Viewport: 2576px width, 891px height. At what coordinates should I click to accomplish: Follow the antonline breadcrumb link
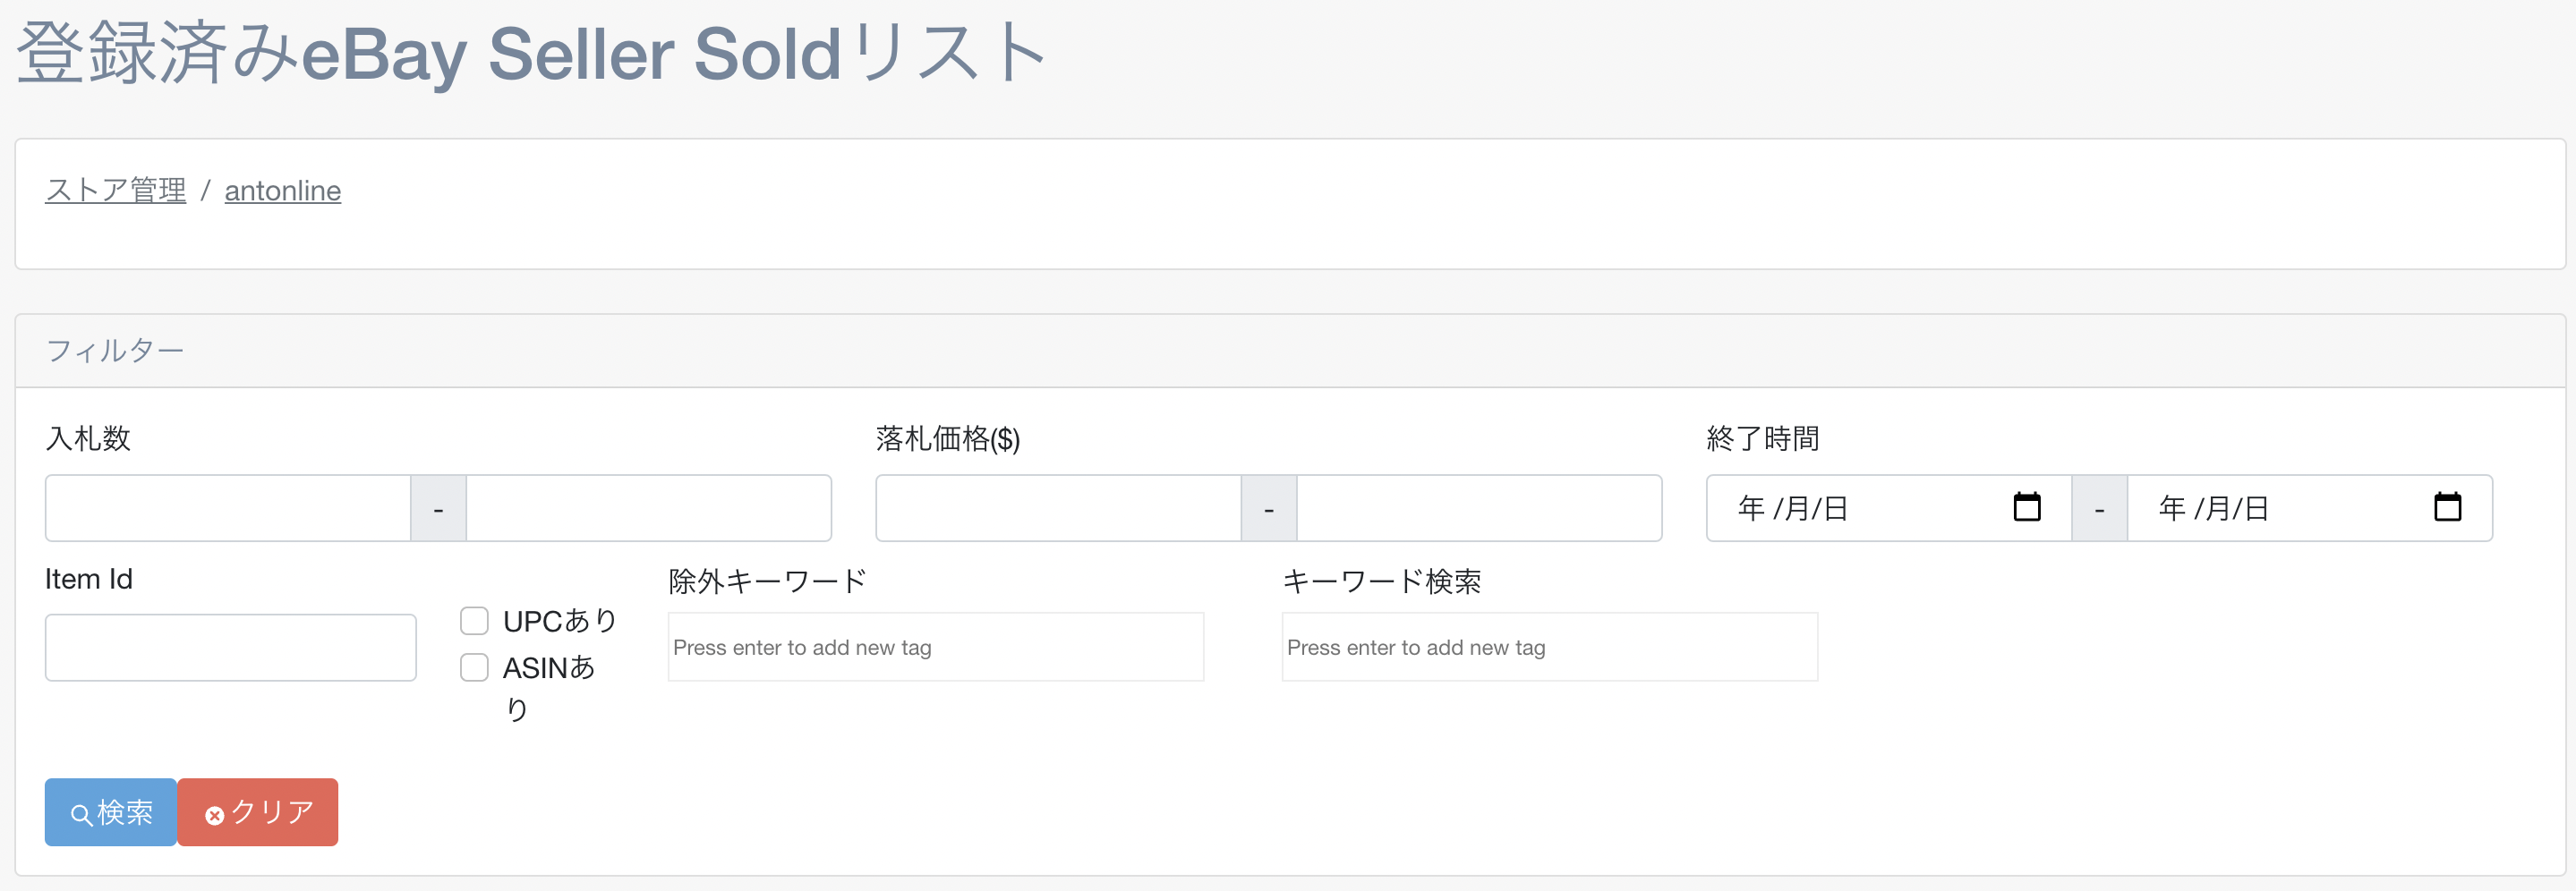(x=282, y=190)
